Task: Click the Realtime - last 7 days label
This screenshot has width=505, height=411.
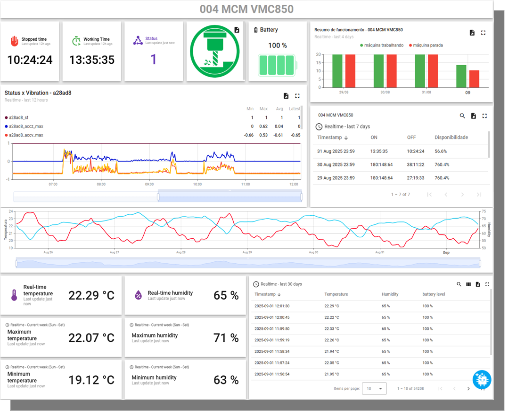Action: [x=347, y=126]
